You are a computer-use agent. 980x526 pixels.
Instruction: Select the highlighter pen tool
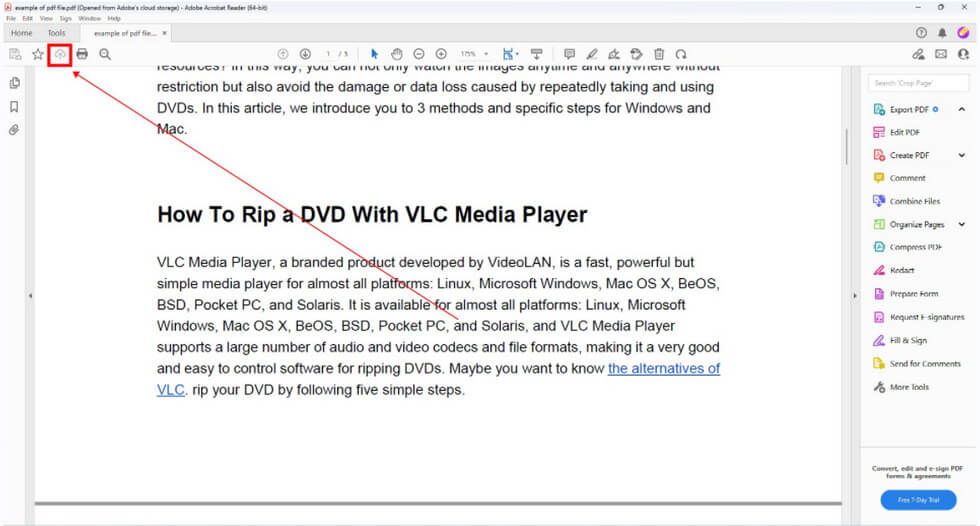(x=592, y=54)
